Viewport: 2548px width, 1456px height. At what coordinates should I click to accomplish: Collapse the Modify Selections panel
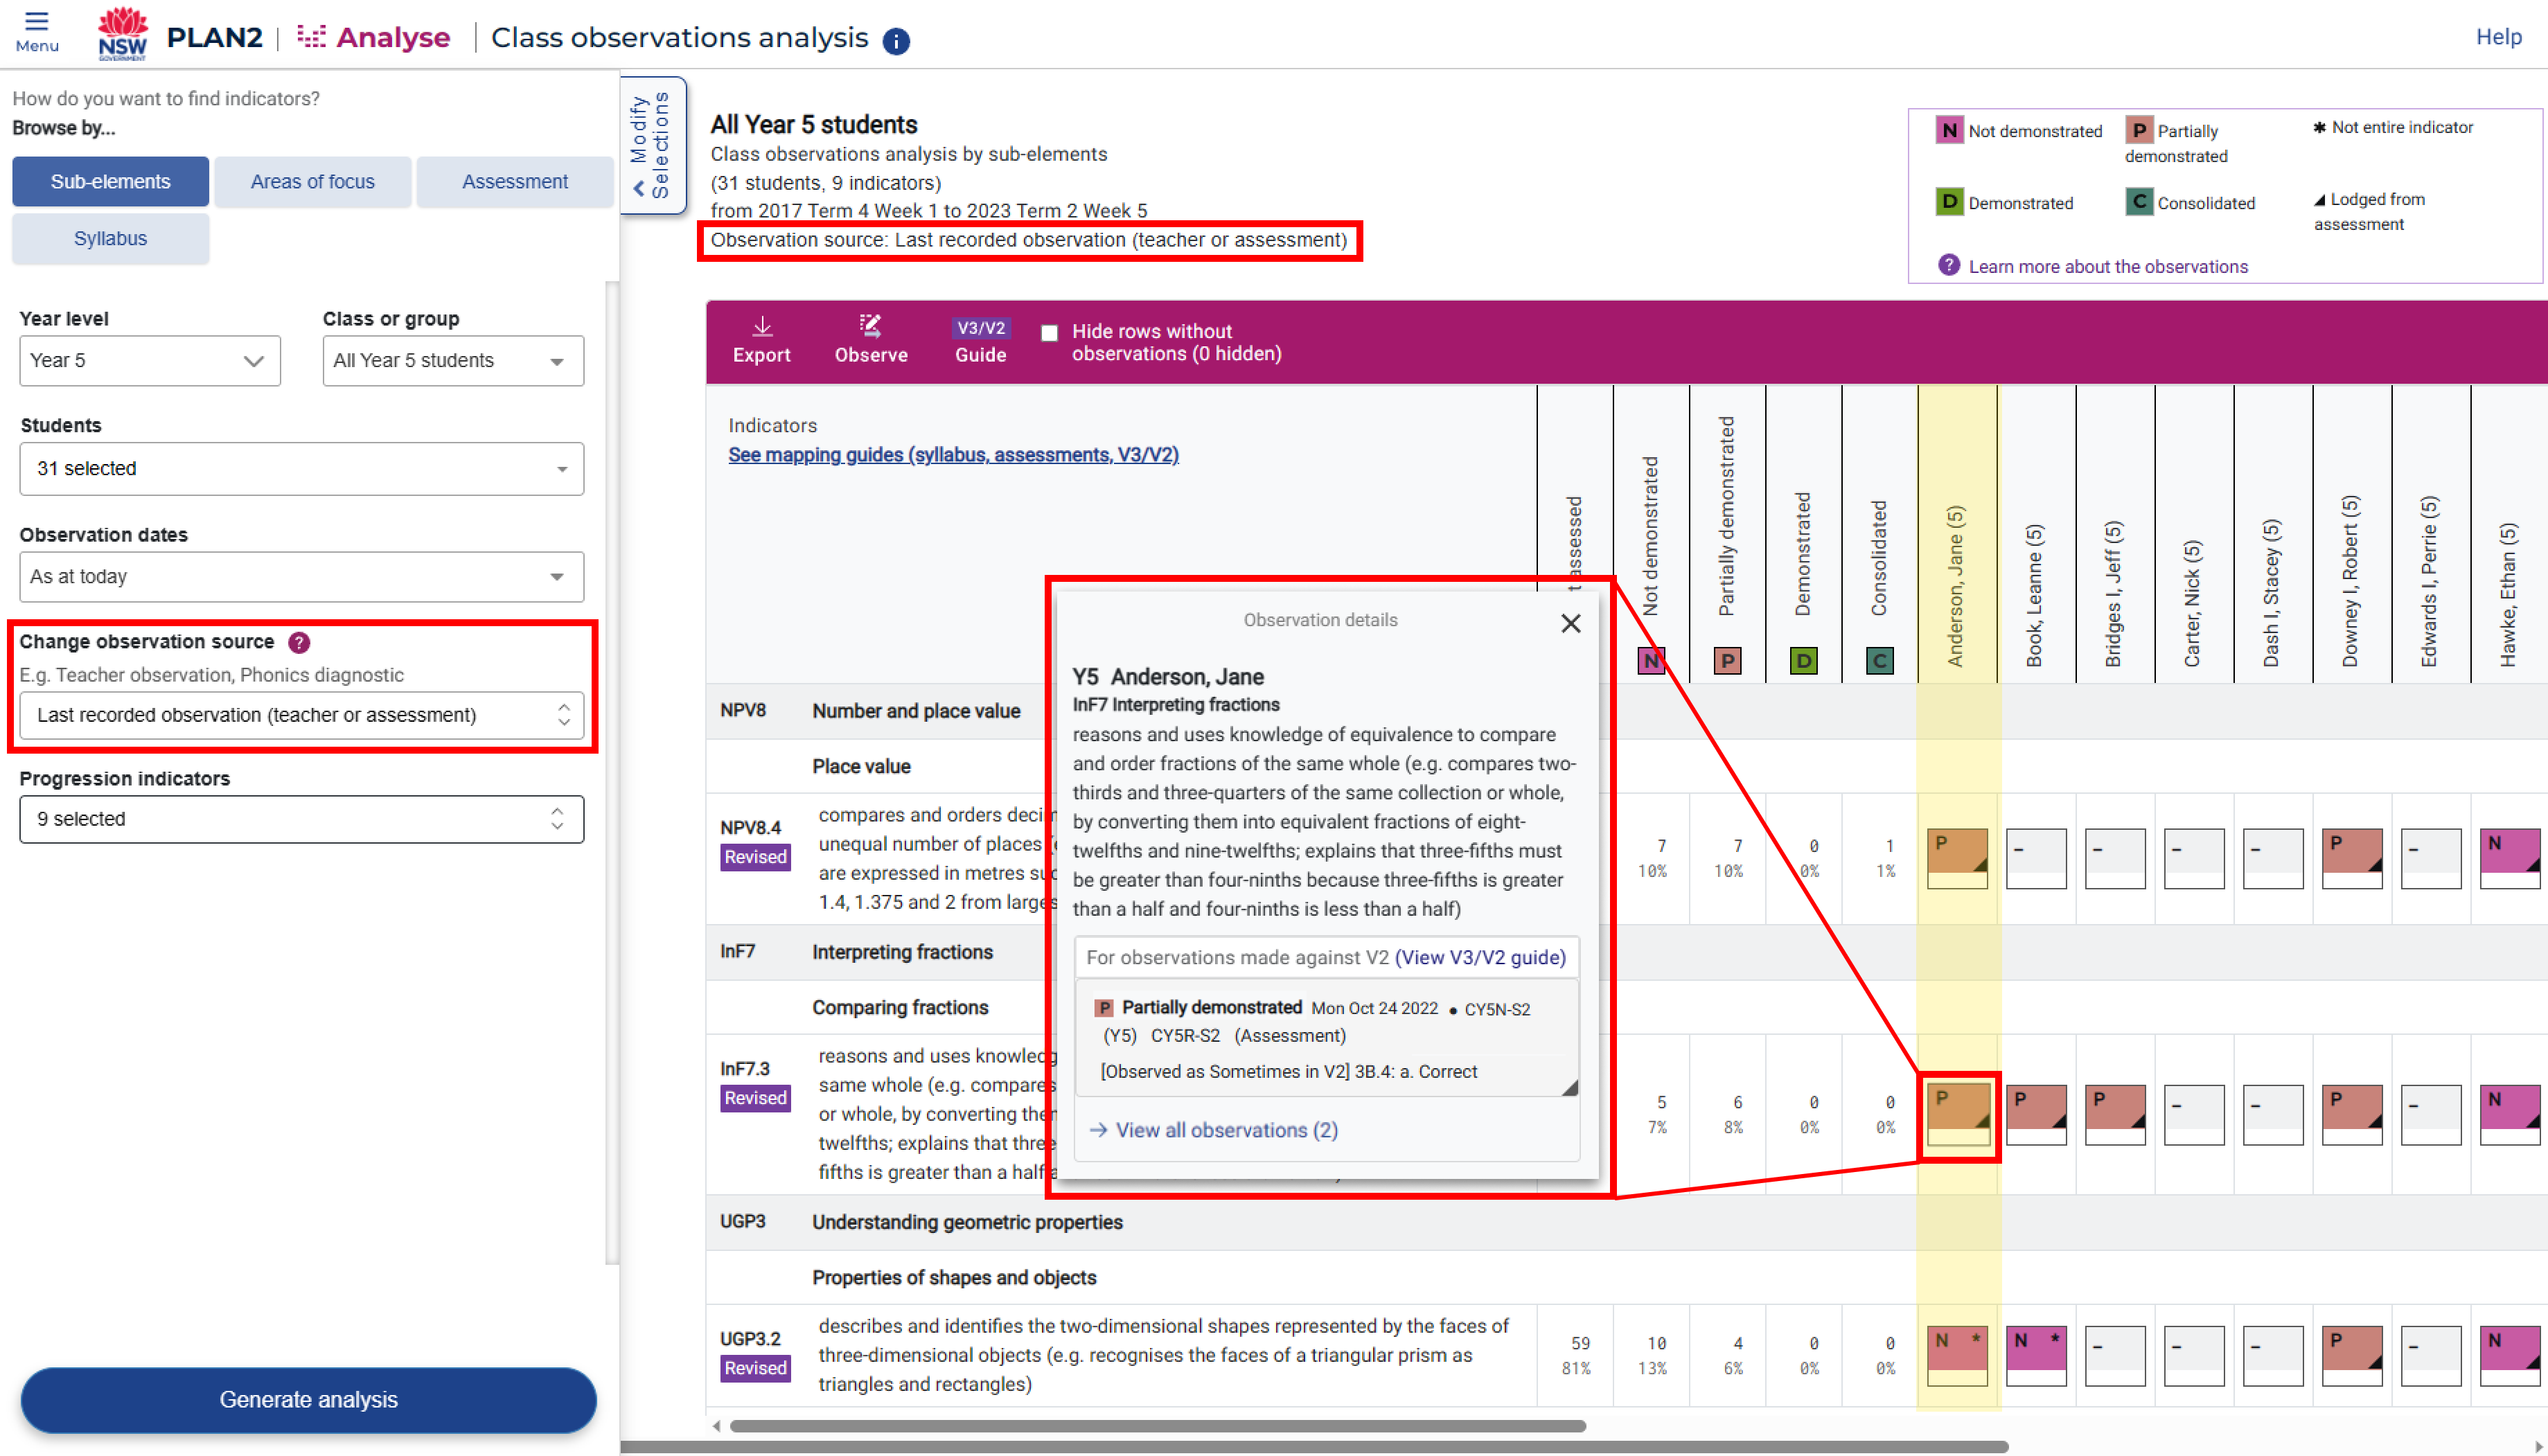(652, 145)
